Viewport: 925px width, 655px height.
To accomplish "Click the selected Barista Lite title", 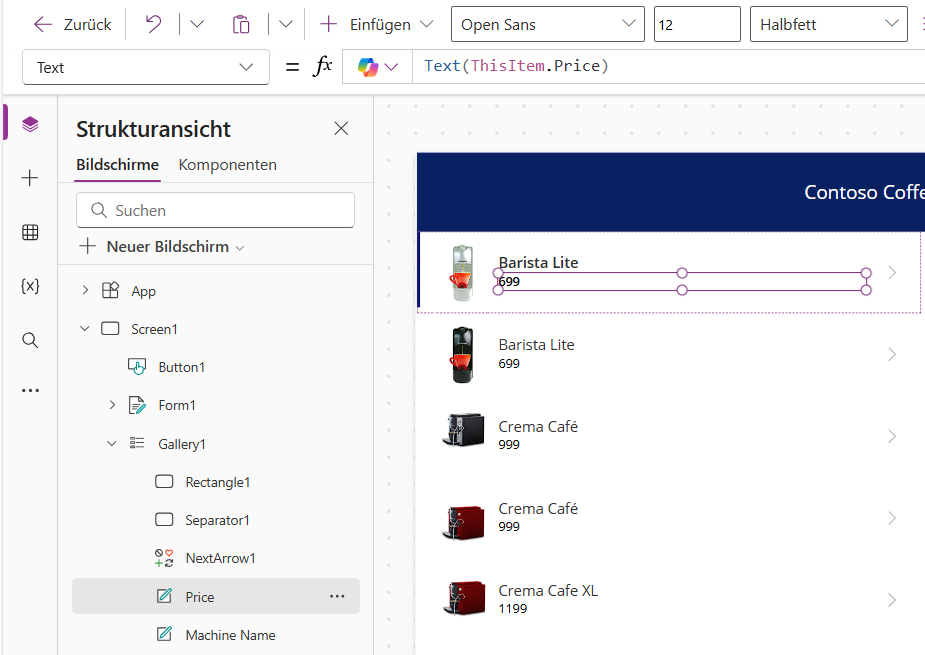I will pyautogui.click(x=538, y=263).
